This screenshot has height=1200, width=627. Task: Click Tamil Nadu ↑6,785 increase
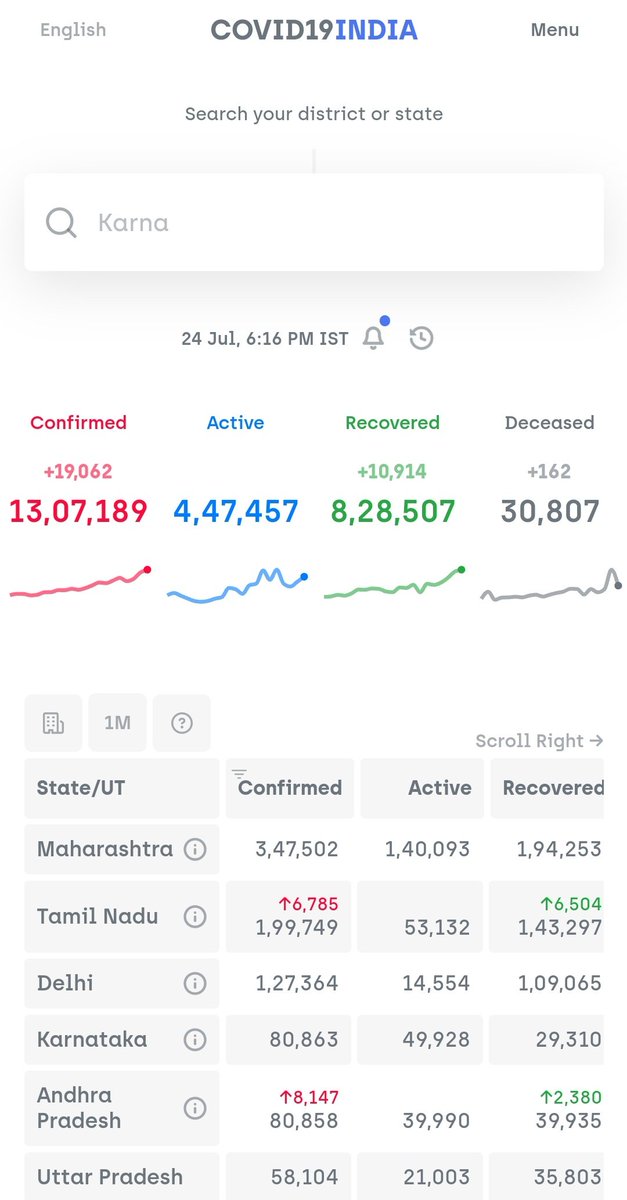(309, 904)
